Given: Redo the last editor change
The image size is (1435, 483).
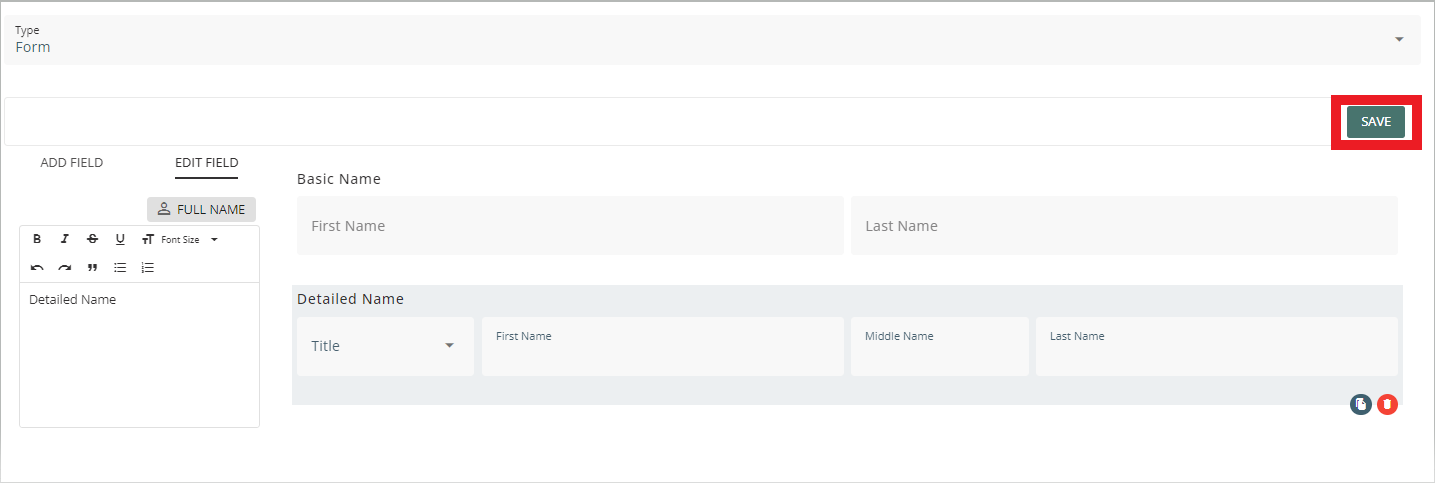Looking at the screenshot, I should tap(65, 268).
